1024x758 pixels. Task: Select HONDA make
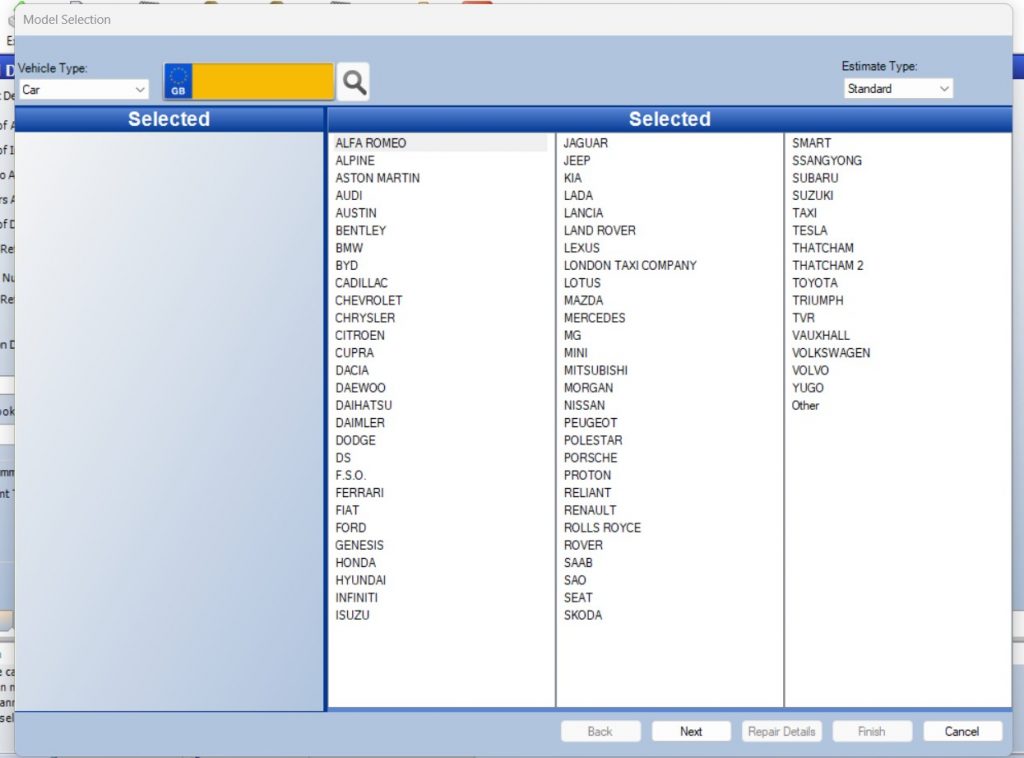355,563
